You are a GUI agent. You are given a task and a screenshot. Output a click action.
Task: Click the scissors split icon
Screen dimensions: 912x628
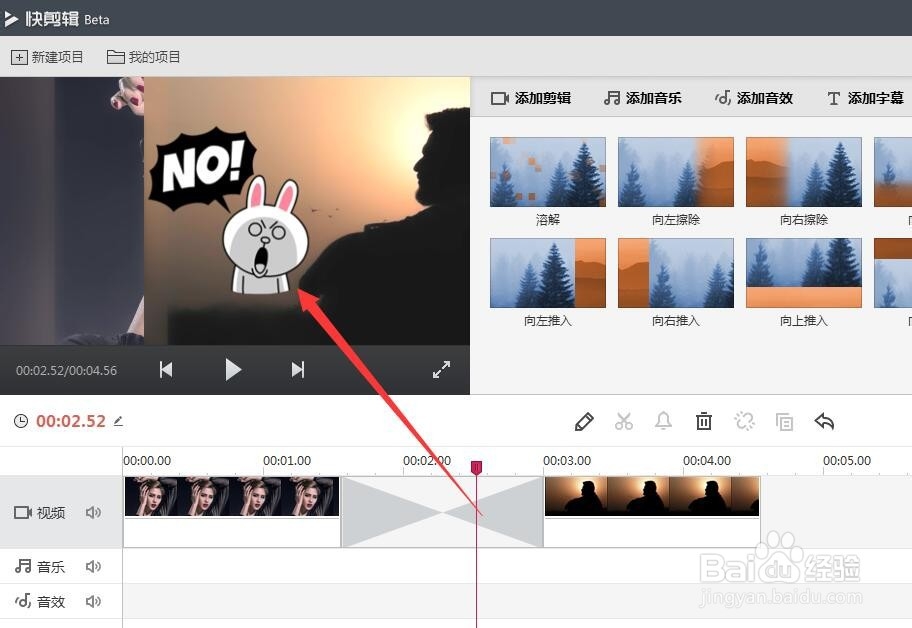click(x=624, y=422)
